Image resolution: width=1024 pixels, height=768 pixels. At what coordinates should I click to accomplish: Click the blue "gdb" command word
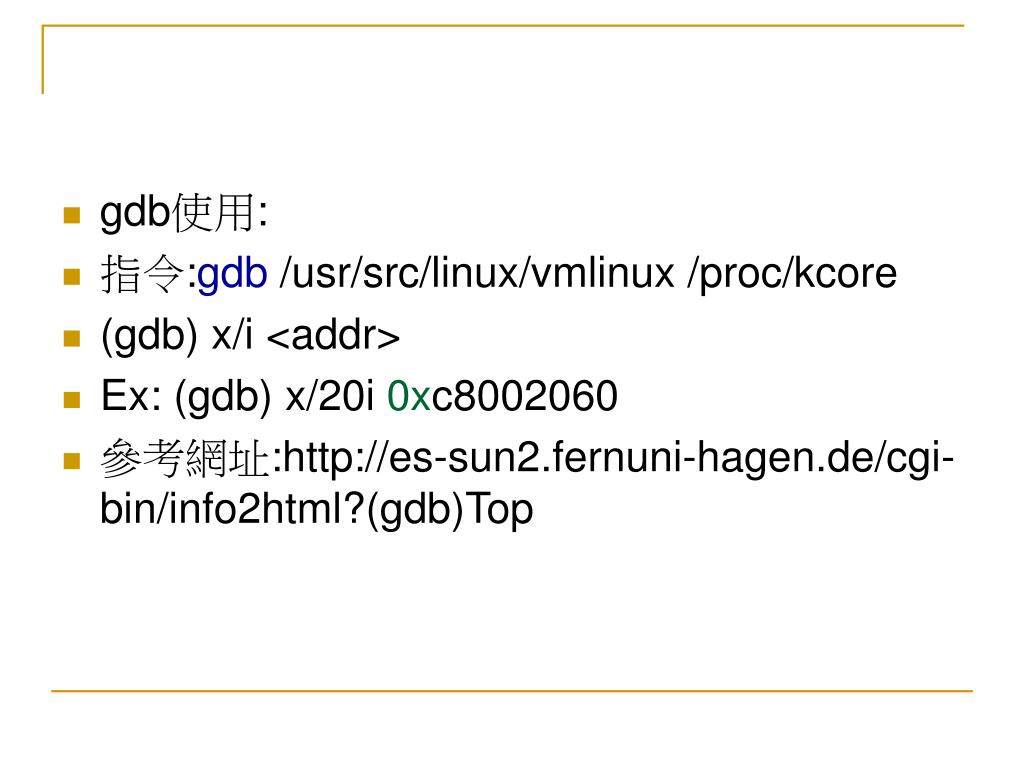(232, 274)
